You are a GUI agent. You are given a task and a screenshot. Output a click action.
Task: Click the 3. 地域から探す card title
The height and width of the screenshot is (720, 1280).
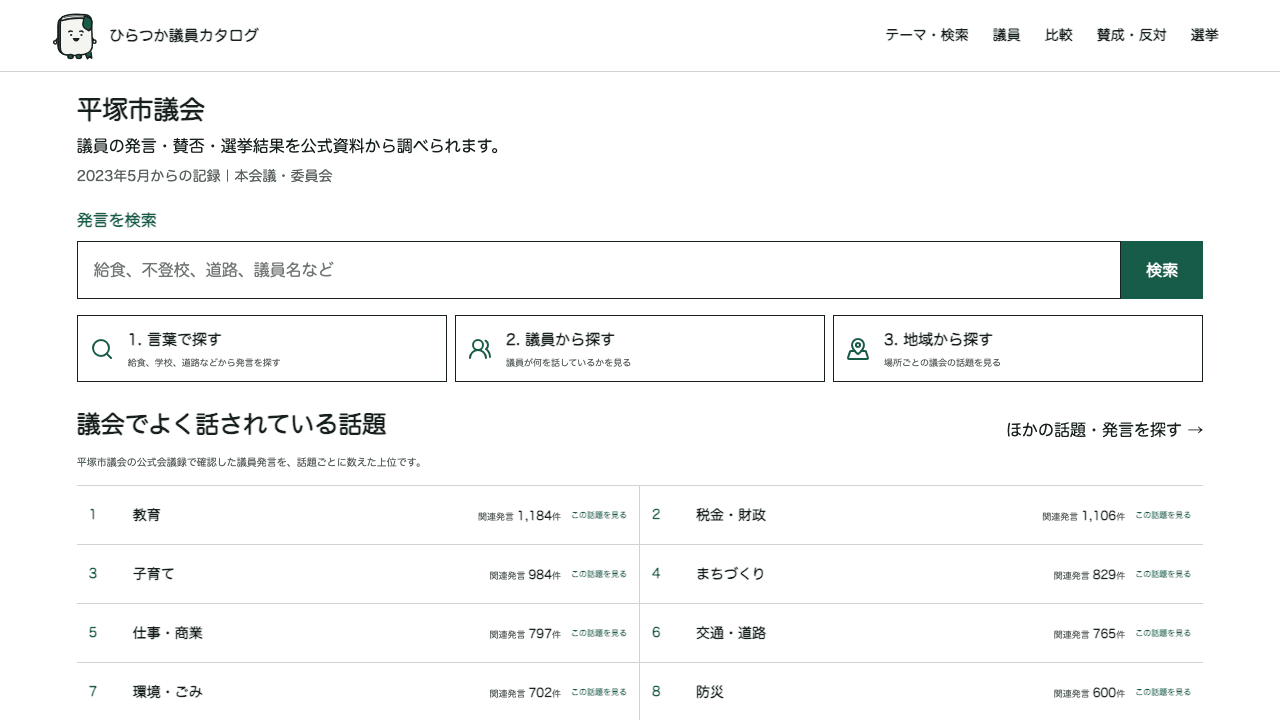[x=938, y=340]
